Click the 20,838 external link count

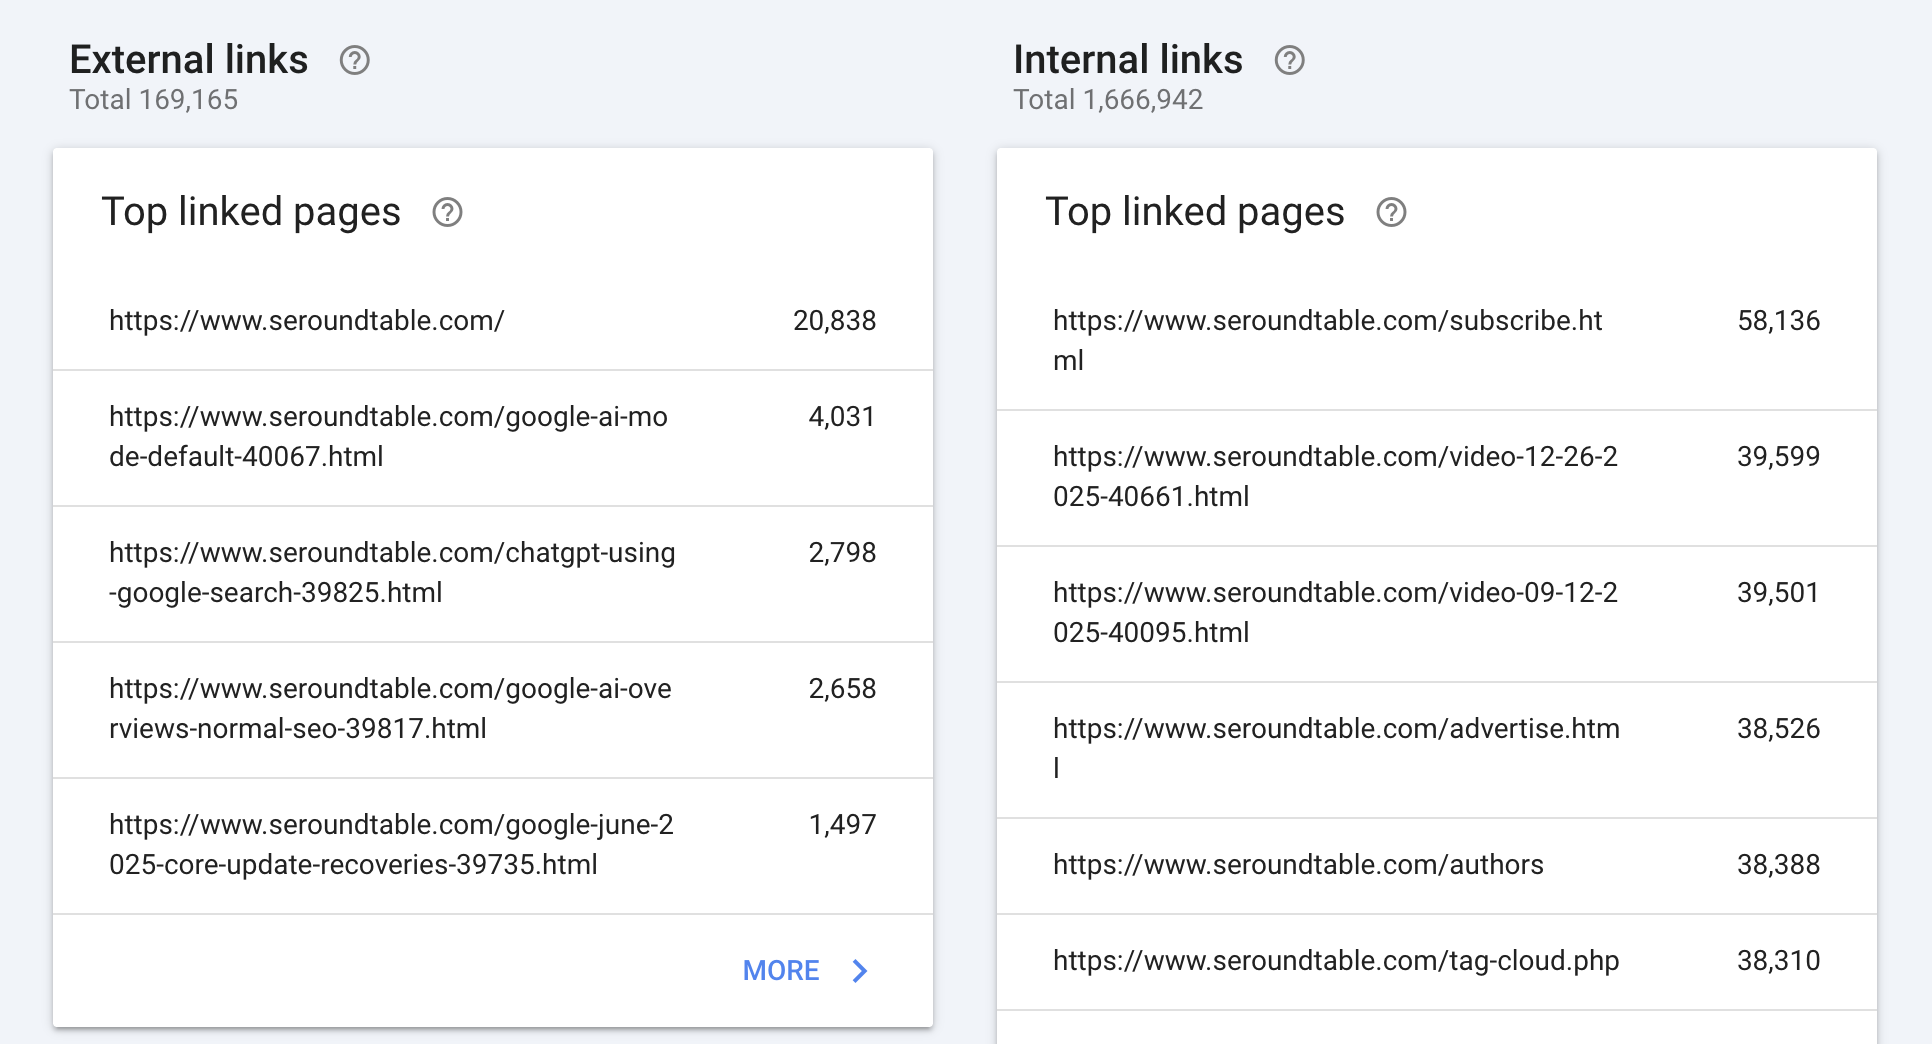pos(834,321)
